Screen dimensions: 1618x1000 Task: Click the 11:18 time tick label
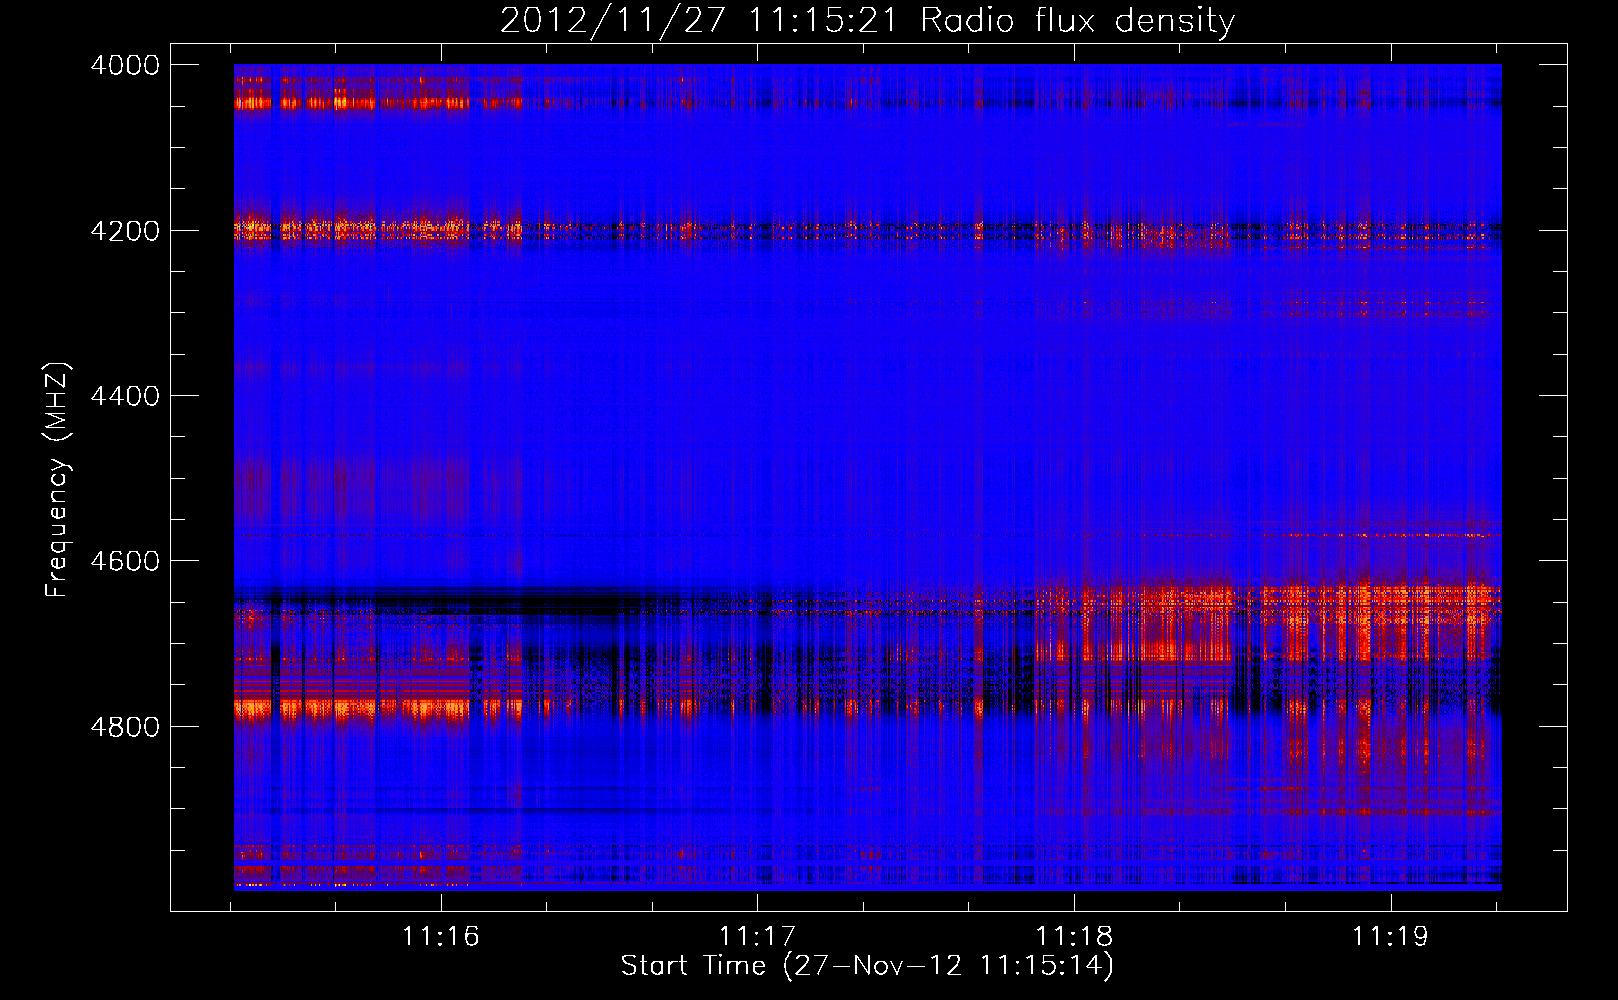click(x=1074, y=936)
